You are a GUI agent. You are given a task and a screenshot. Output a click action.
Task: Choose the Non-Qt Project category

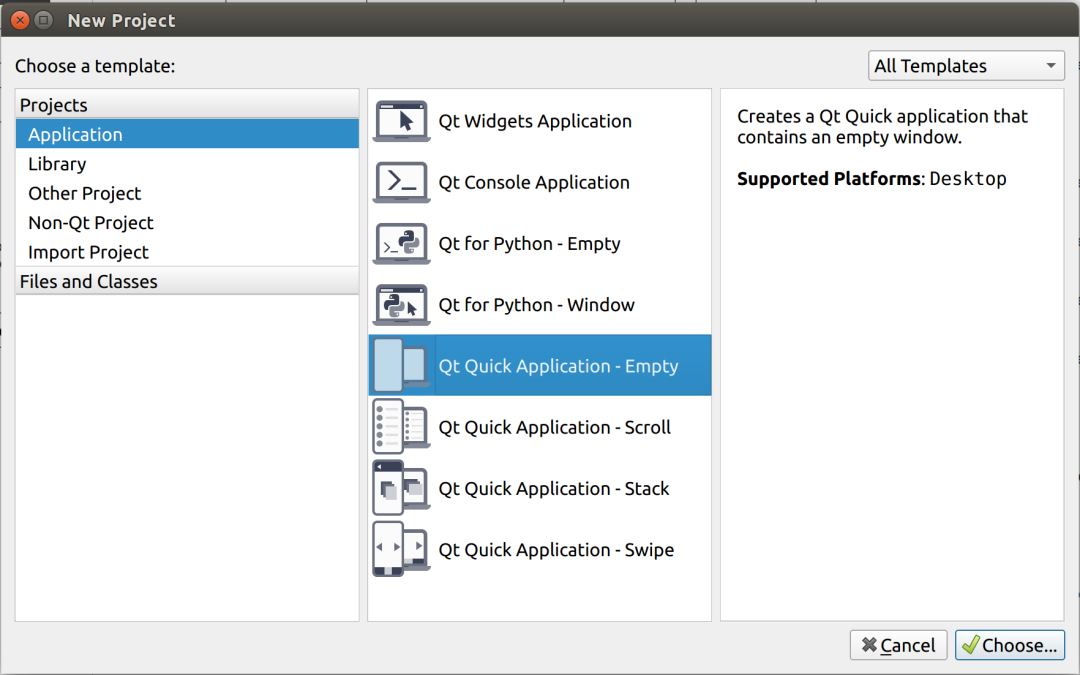click(x=91, y=223)
